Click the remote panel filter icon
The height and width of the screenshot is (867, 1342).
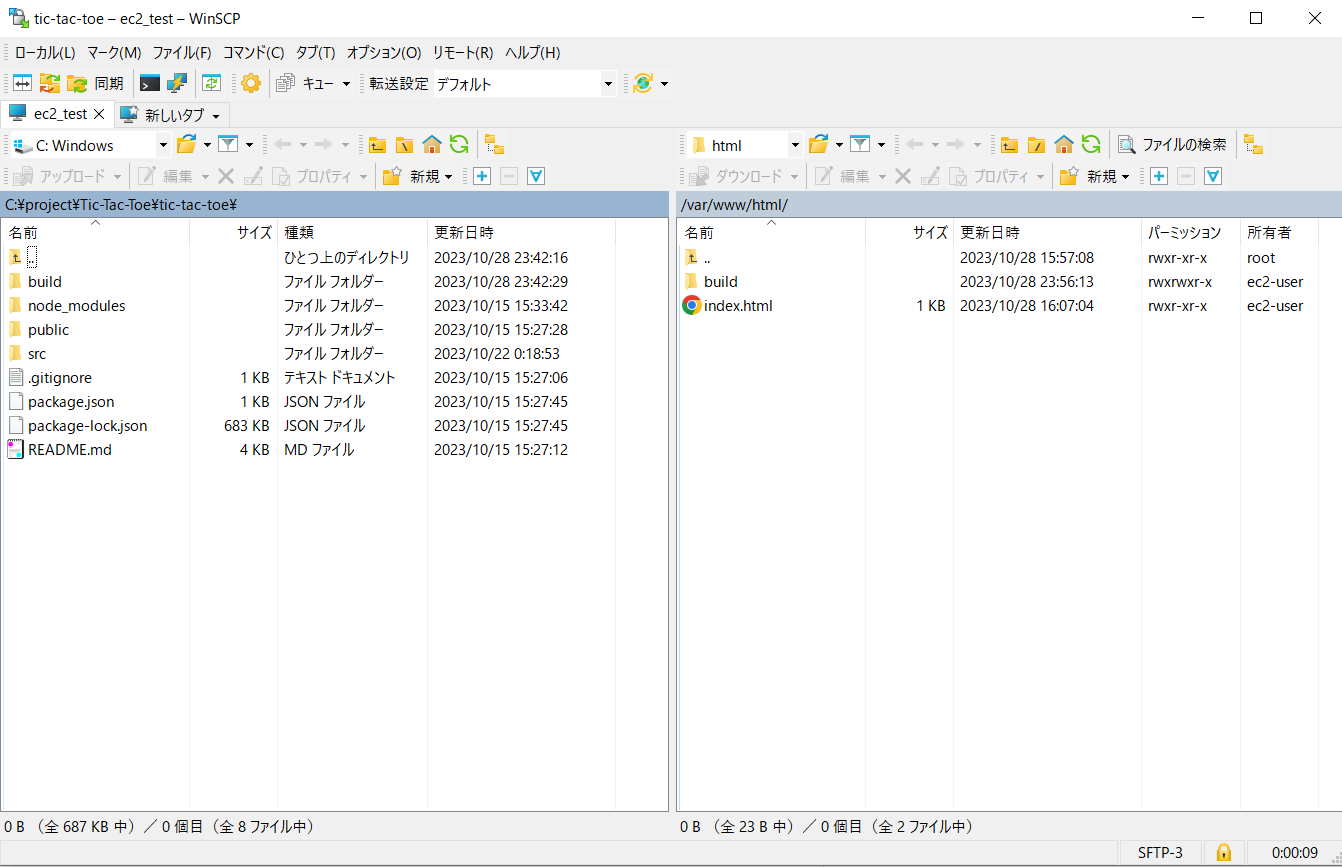pos(860,145)
